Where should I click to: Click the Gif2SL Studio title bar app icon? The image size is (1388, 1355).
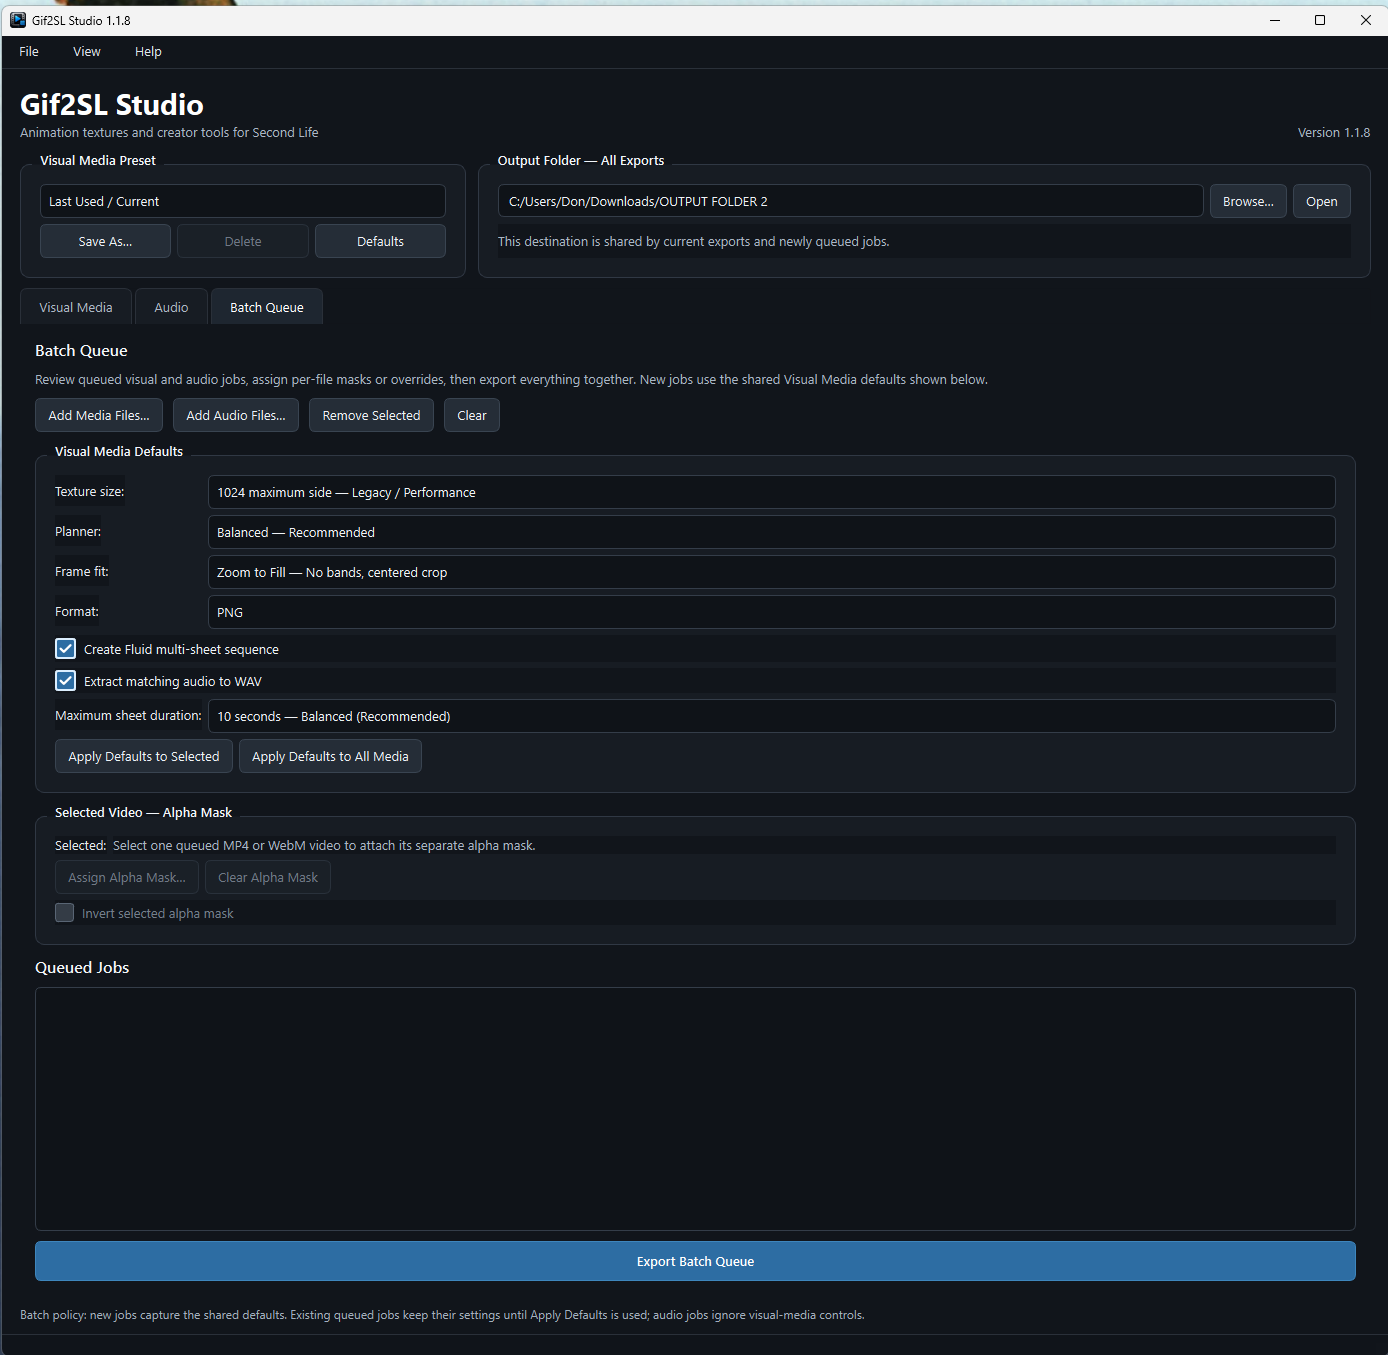click(18, 20)
